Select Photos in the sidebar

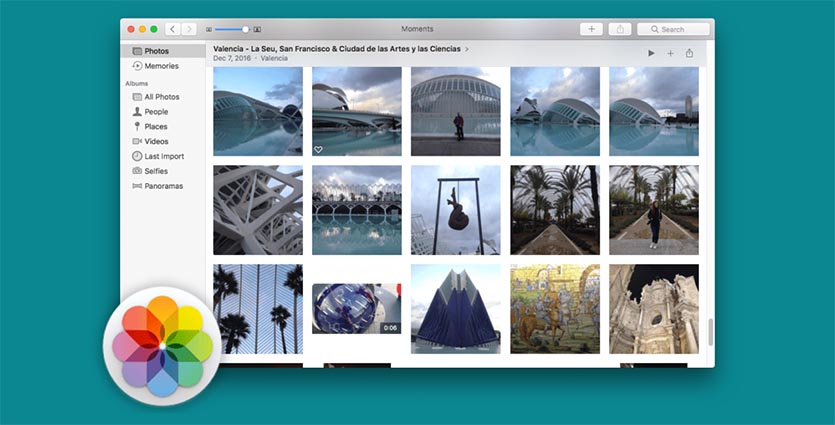(156, 51)
